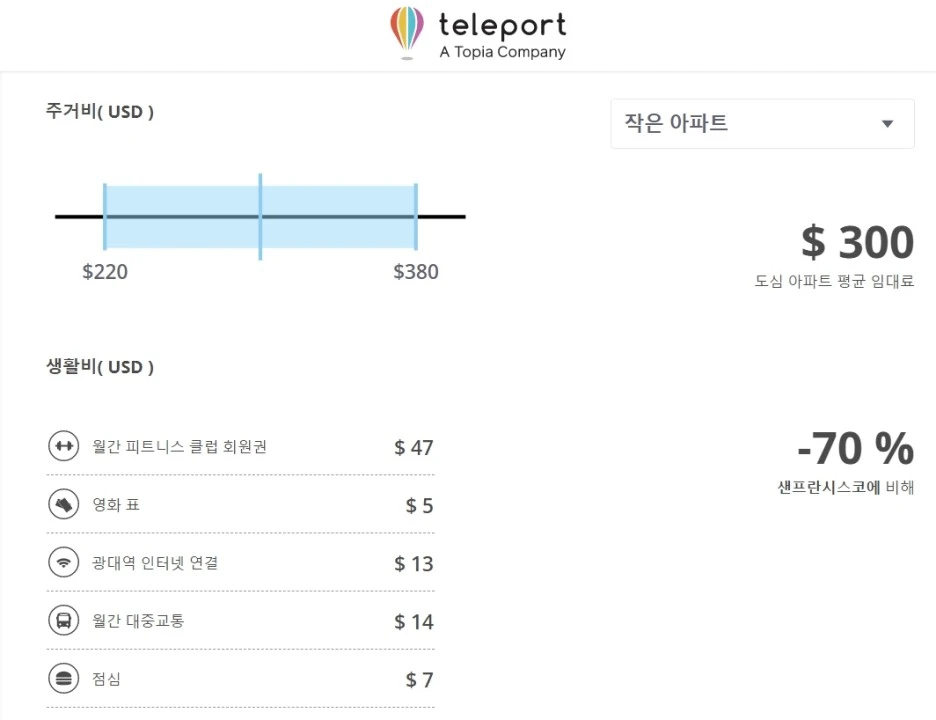Screen dimensions: 936x720
Task: Click the dropdown arrow next to 작은 아파트
Action: coord(887,124)
